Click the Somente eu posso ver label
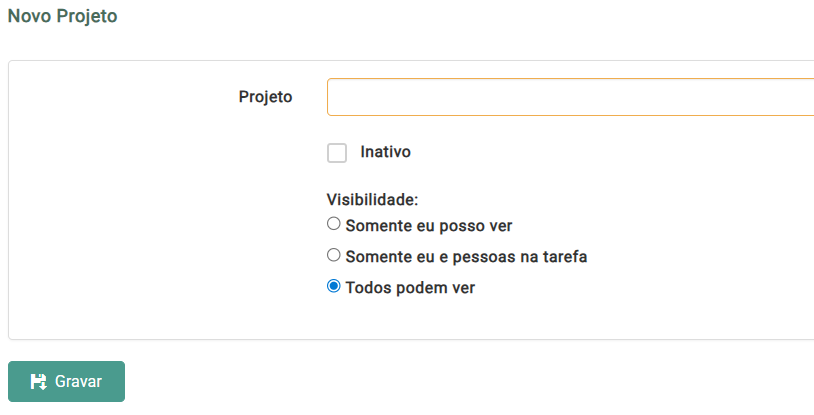Viewport: 814px width, 415px height. (x=428, y=225)
